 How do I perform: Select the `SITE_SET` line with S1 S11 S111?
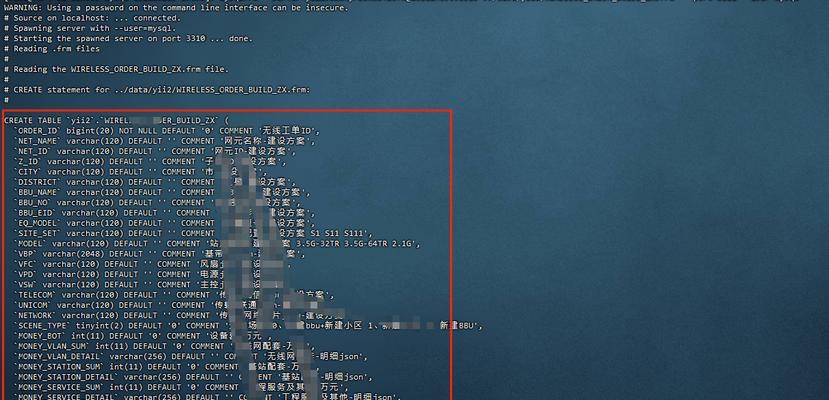(193, 233)
